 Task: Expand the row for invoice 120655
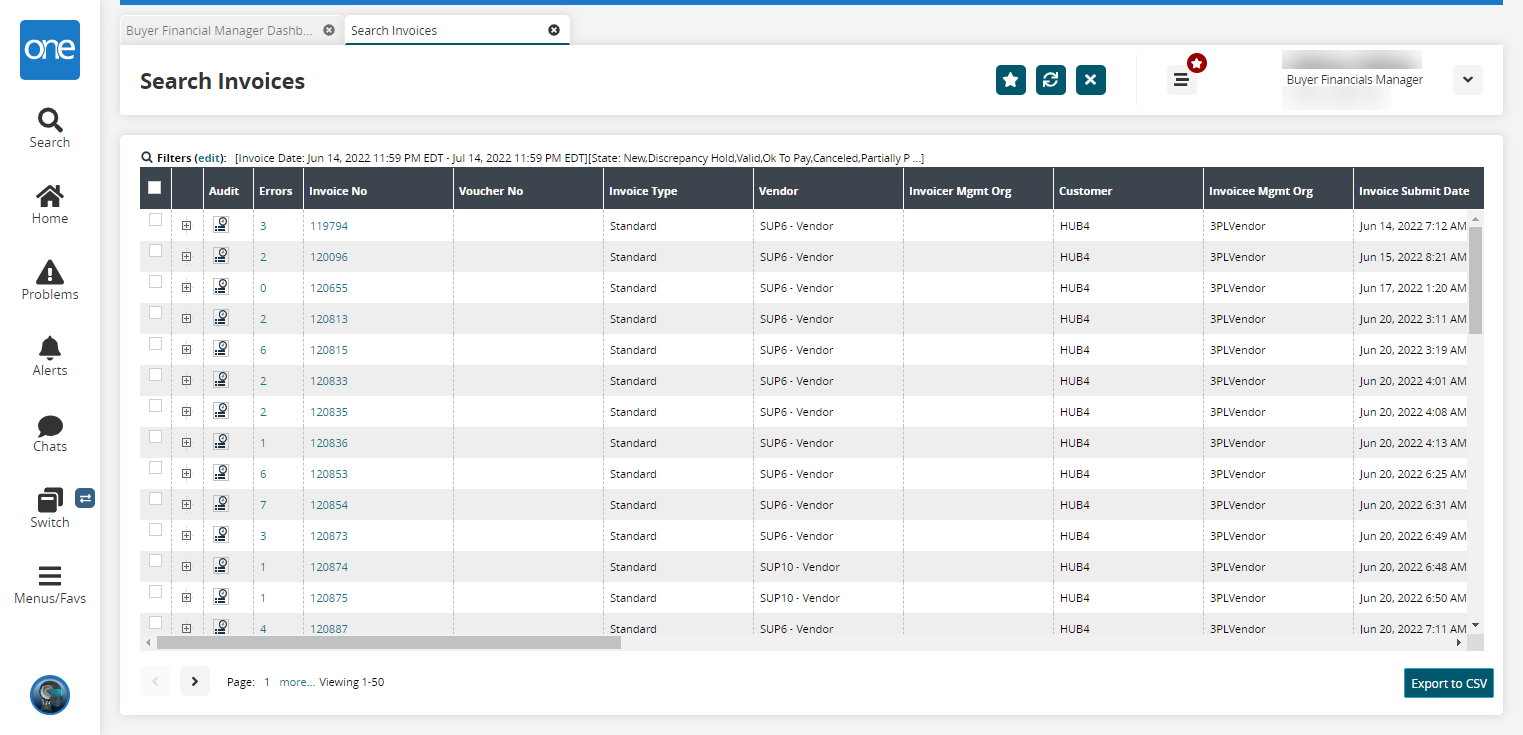point(186,288)
